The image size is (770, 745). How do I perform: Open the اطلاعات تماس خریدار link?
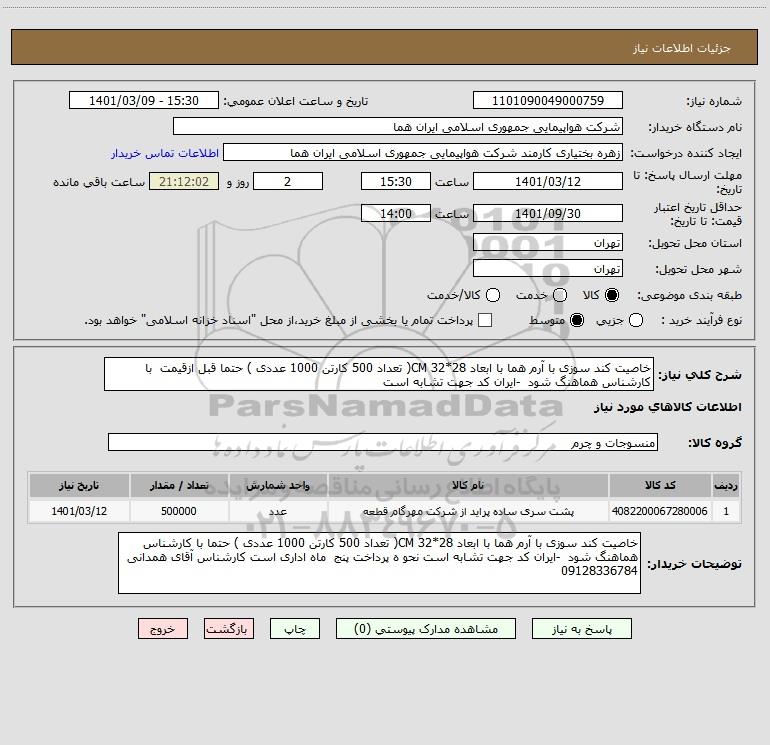(x=165, y=153)
